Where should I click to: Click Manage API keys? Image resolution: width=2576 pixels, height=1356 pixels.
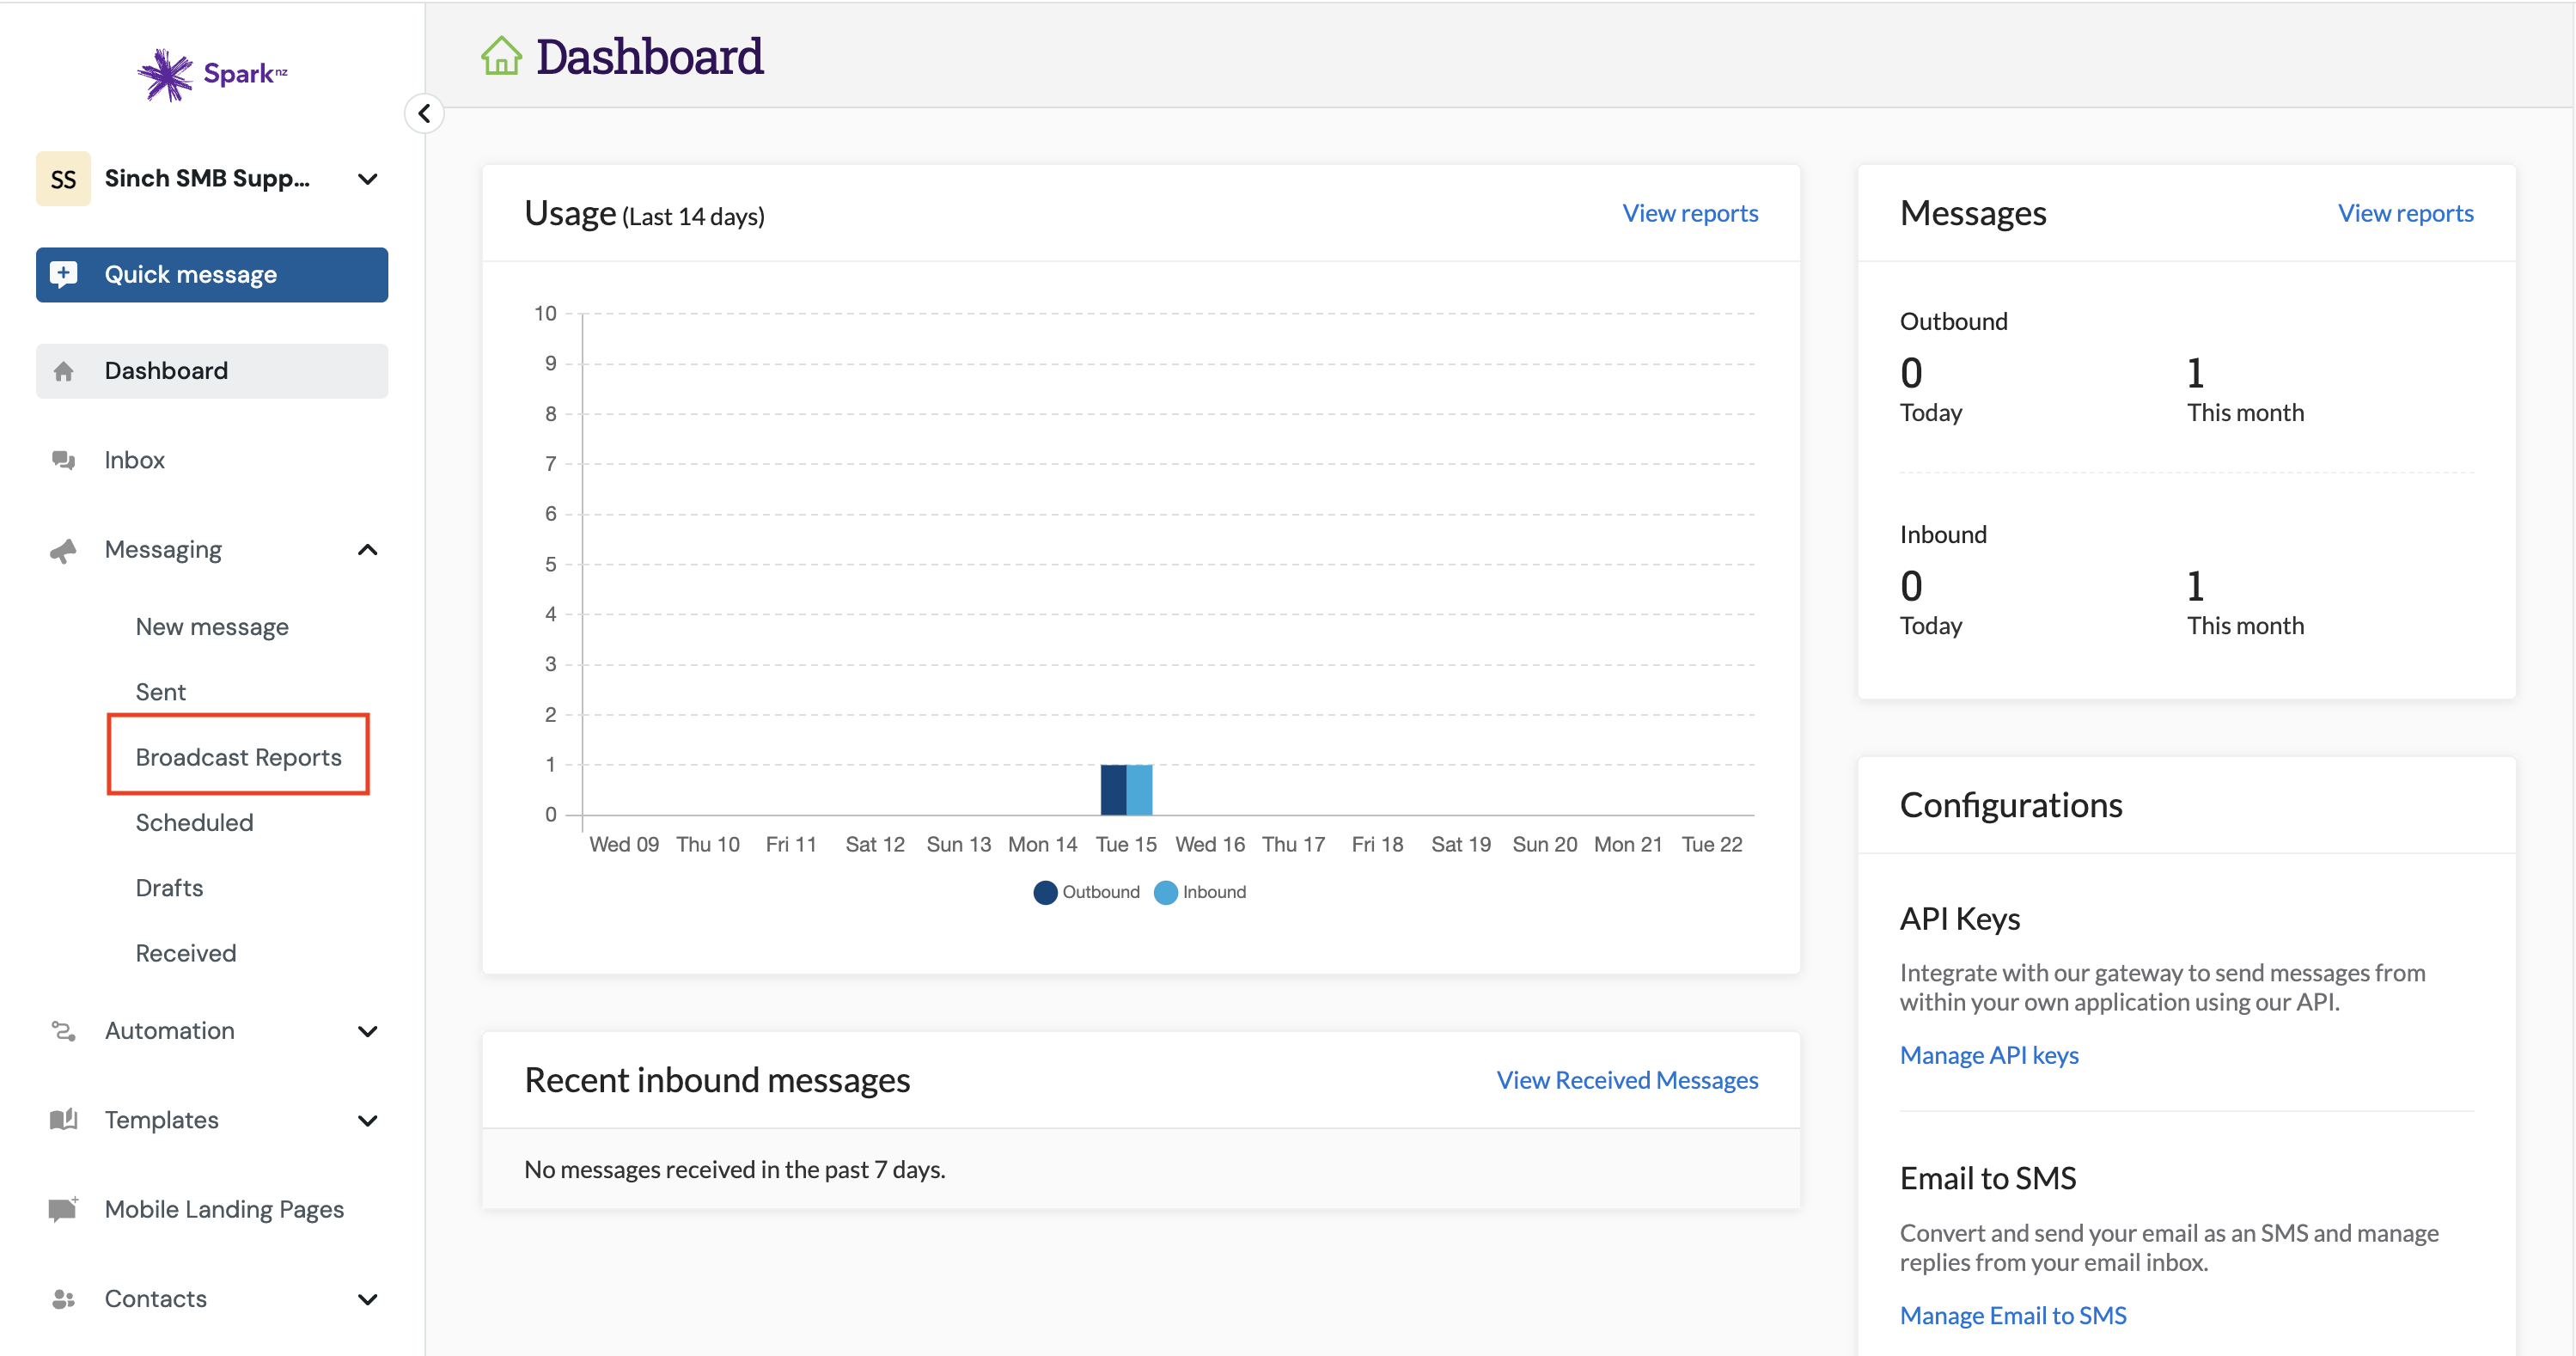[1989, 1054]
